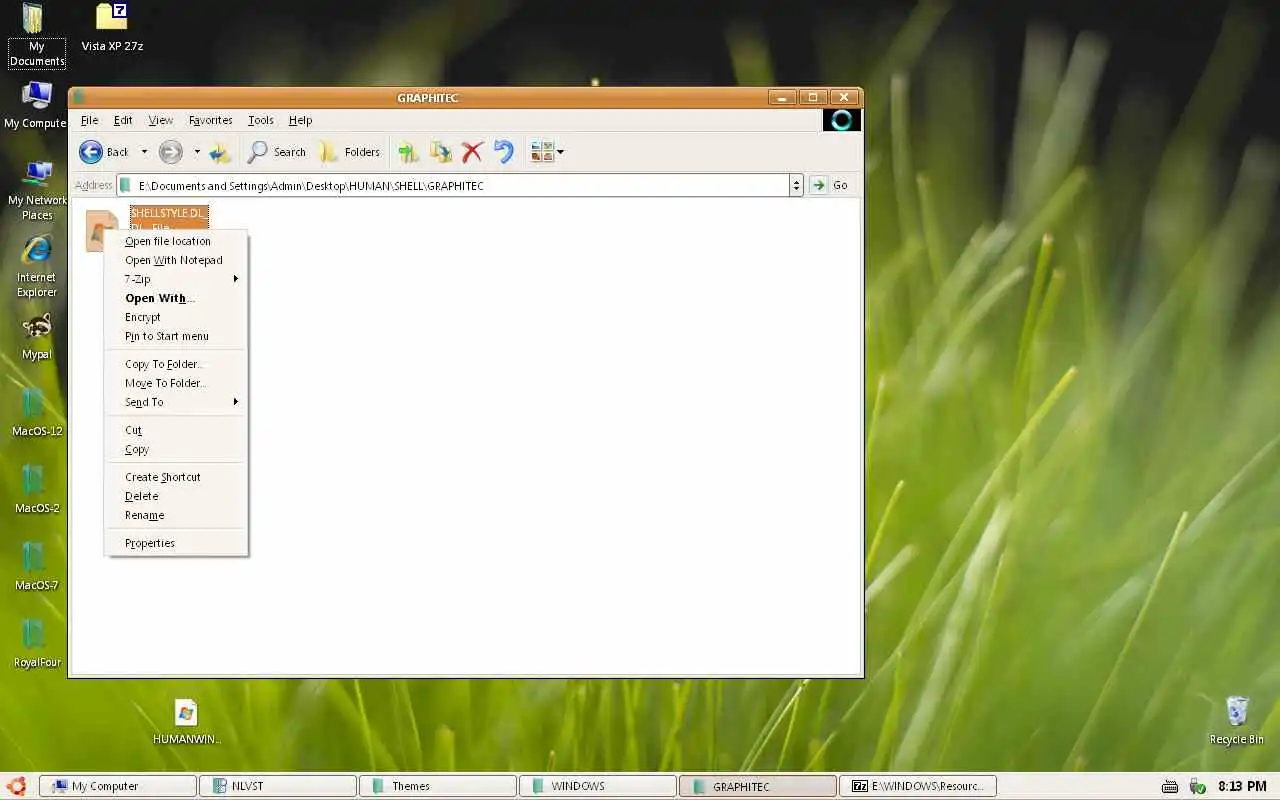Click the safely remove hardware tray icon
The image size is (1280, 800).
[x=1197, y=787]
